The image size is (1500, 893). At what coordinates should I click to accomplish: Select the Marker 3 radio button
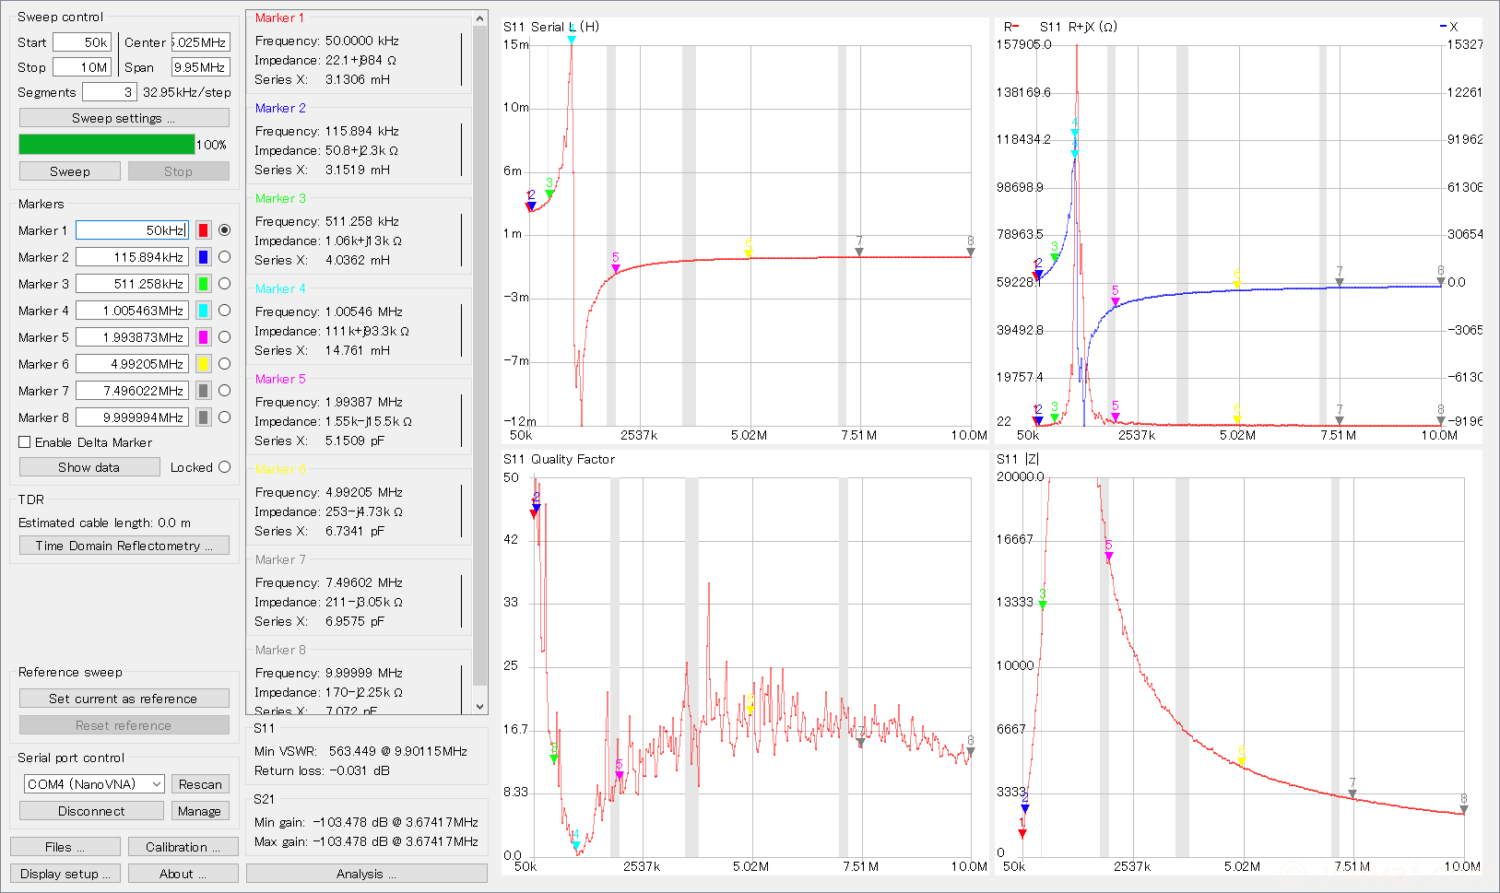pyautogui.click(x=224, y=284)
